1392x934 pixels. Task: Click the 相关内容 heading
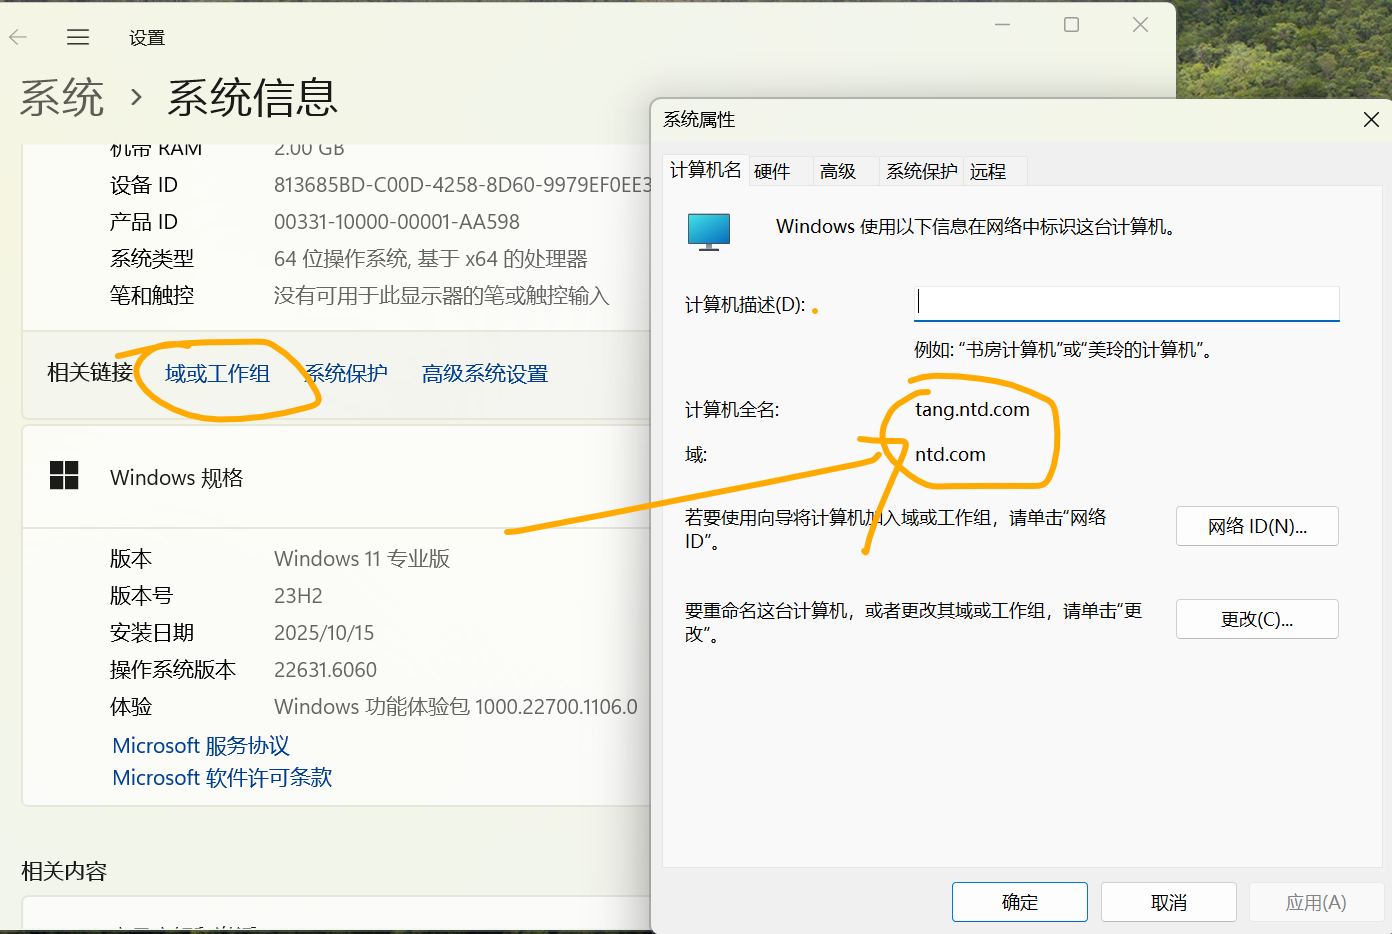64,871
